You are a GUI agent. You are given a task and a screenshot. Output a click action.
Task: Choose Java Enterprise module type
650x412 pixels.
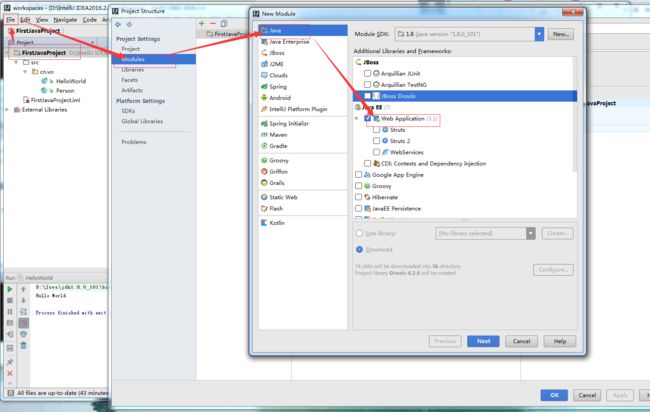[303, 41]
